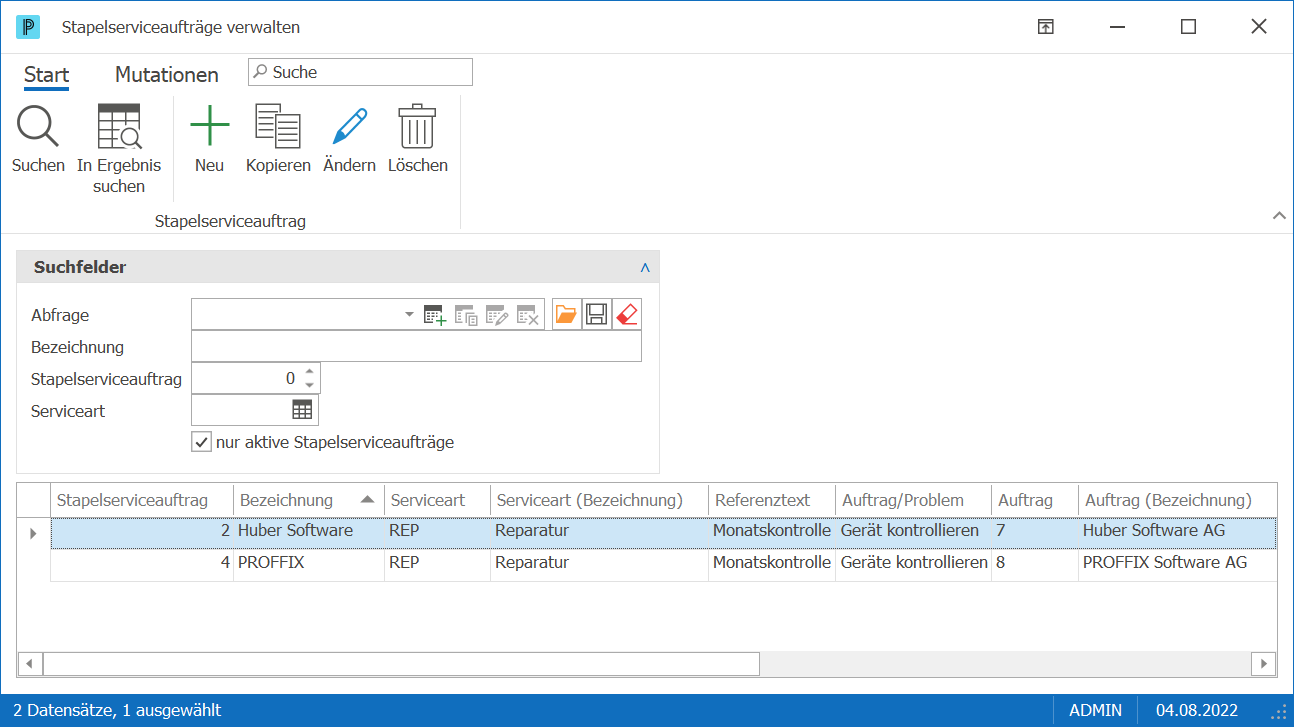Click Auftrag (Bezeichnung) column header
Screen dimensions: 1294x727
pyautogui.click(x=1178, y=500)
